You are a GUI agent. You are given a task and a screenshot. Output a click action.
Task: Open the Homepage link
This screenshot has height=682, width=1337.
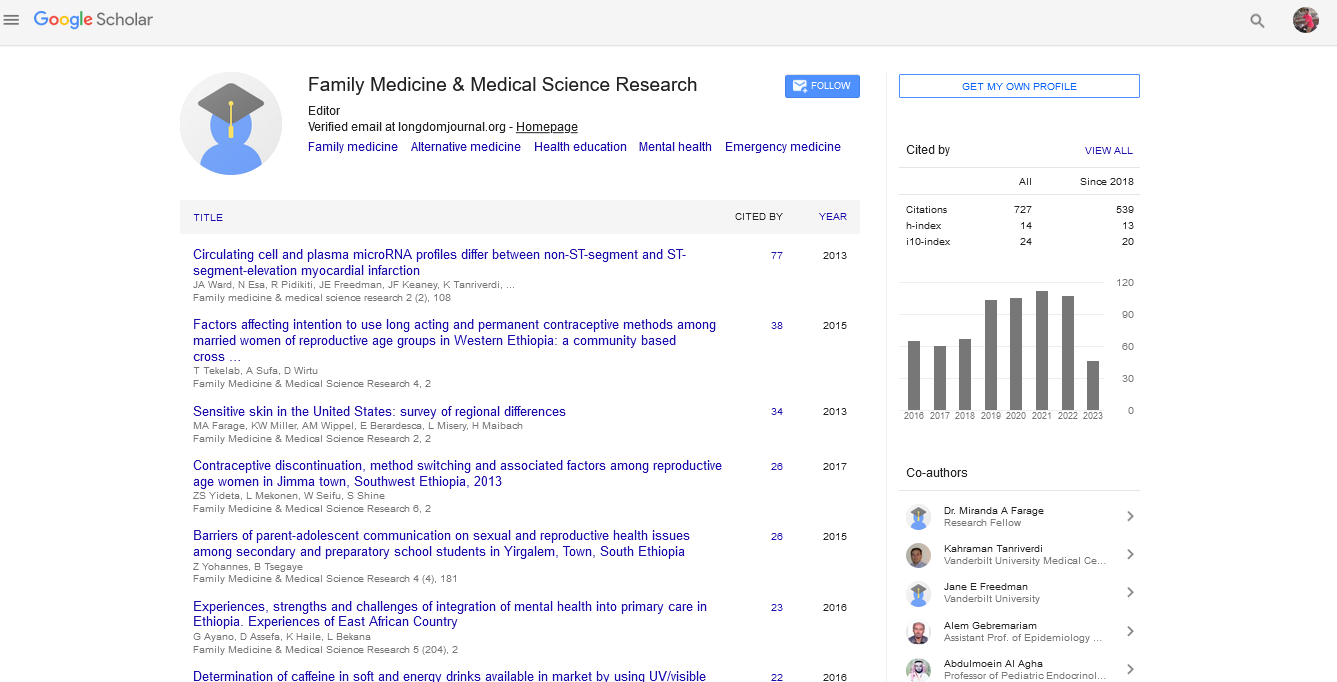(546, 127)
